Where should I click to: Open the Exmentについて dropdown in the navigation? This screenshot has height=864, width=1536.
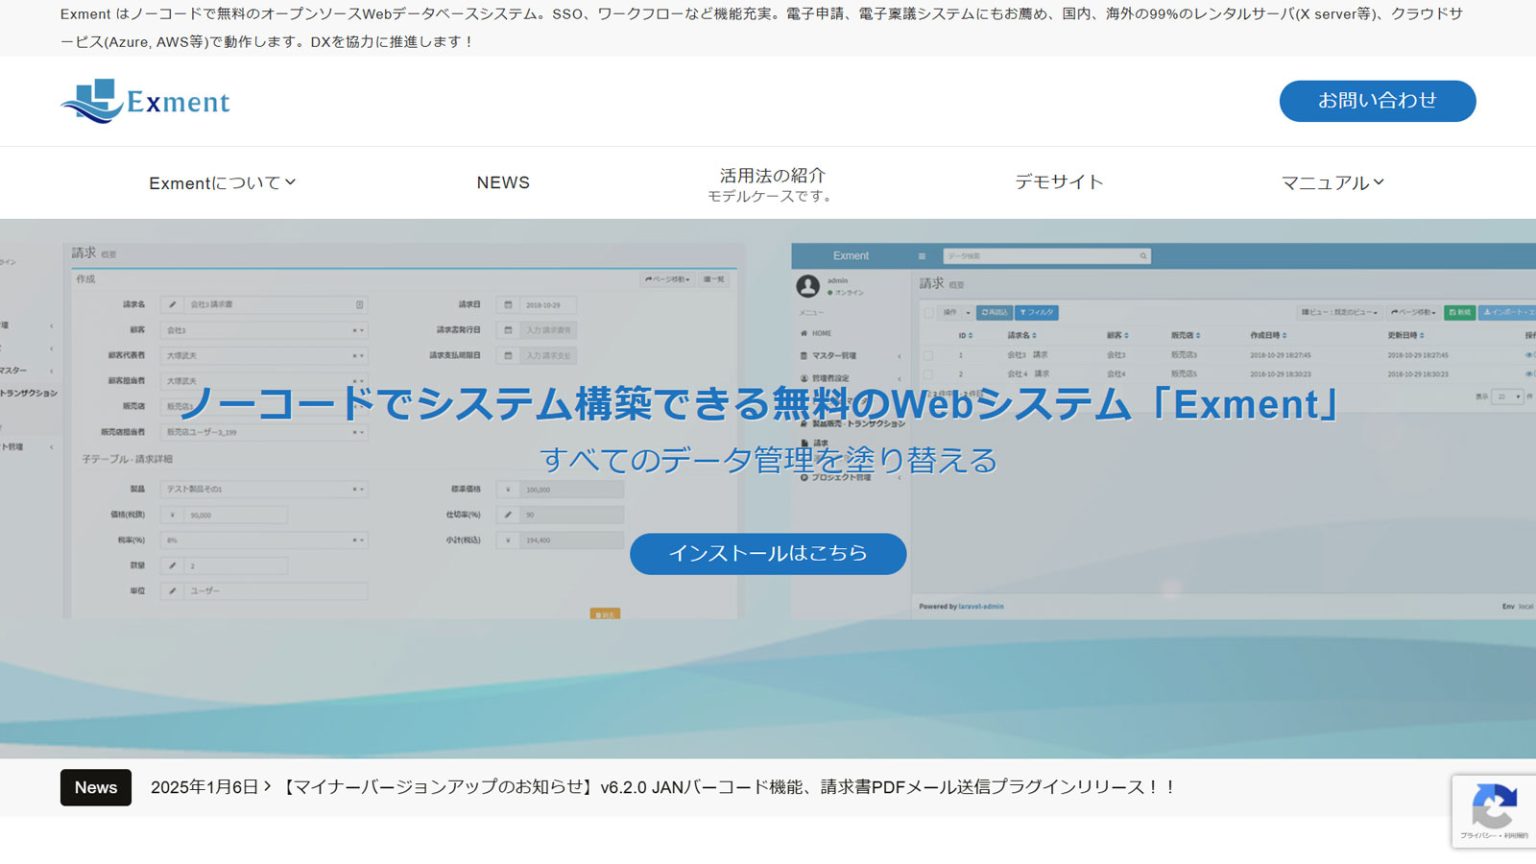221,183
